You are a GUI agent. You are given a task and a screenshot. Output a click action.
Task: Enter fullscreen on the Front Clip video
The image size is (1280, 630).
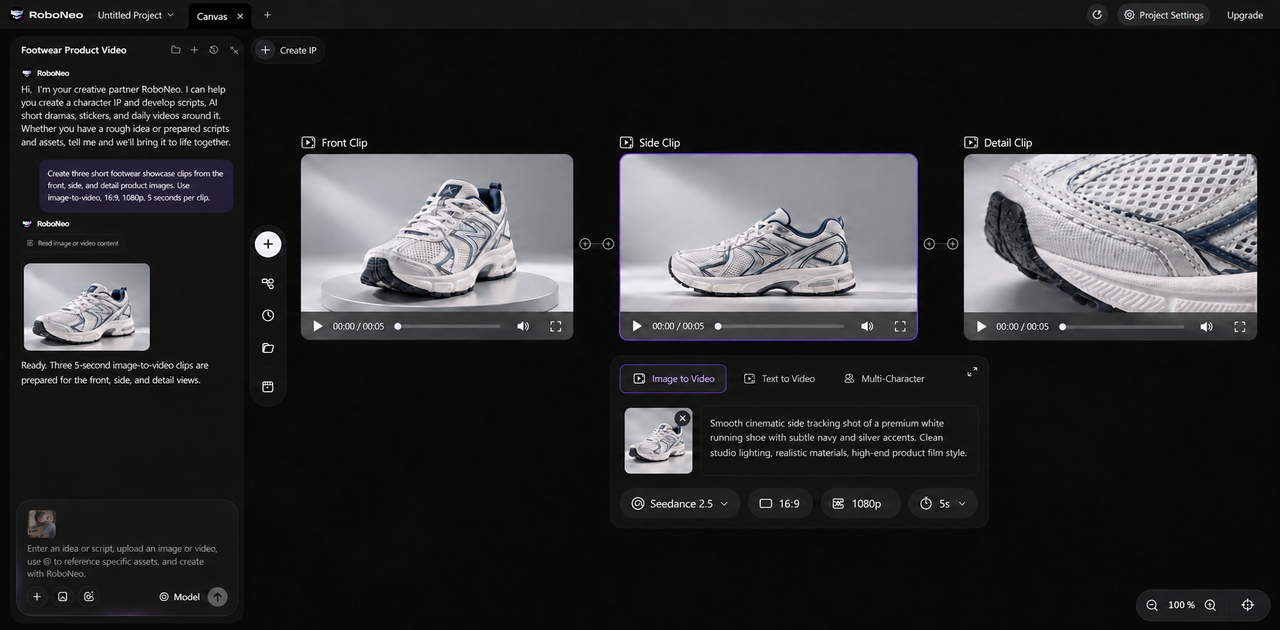pyautogui.click(x=555, y=326)
